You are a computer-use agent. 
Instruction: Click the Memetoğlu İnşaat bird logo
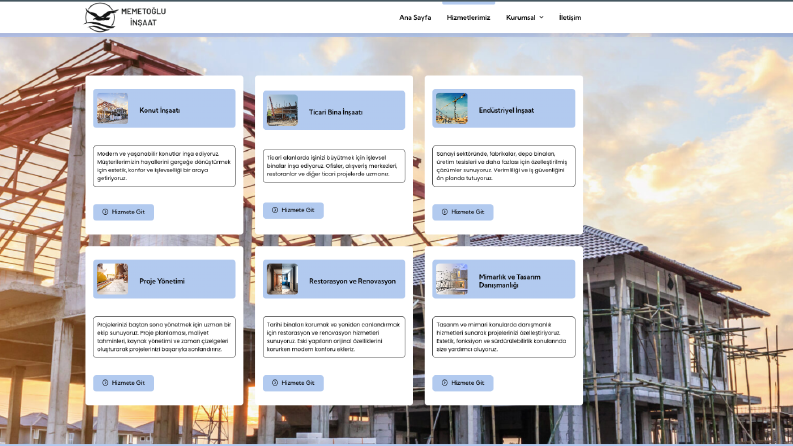pos(101,17)
